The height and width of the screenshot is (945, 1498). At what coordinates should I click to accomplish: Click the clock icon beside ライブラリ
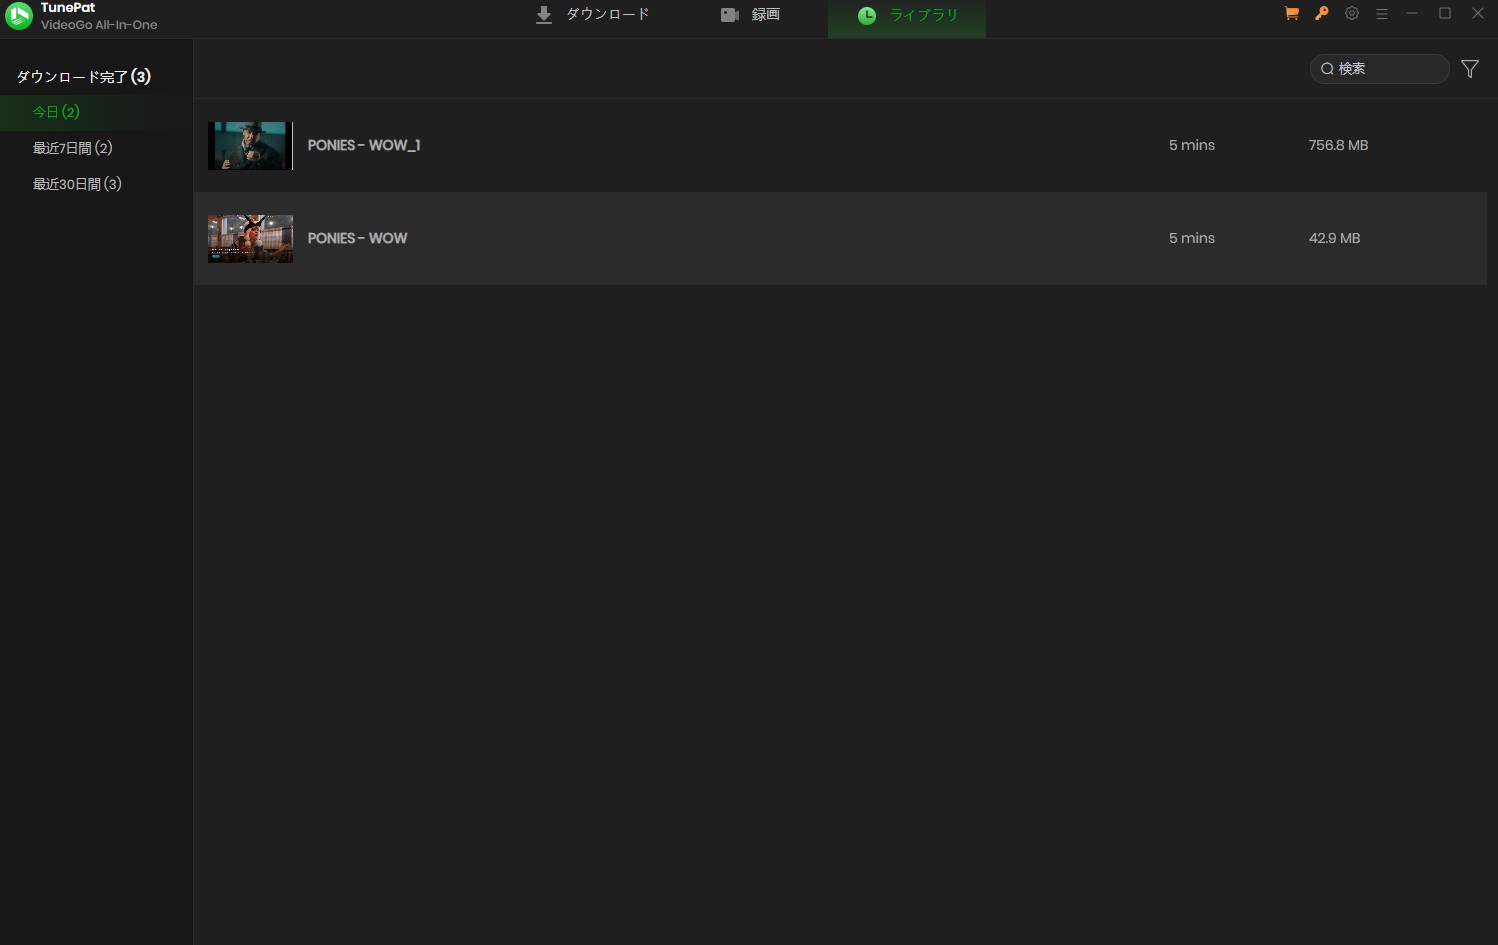[x=865, y=14]
